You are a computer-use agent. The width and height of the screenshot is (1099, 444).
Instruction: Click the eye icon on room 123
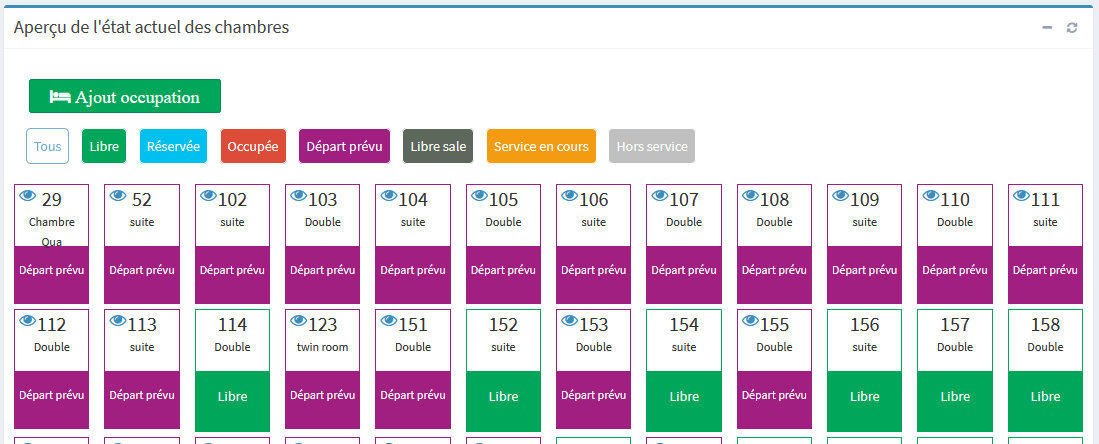coord(298,322)
